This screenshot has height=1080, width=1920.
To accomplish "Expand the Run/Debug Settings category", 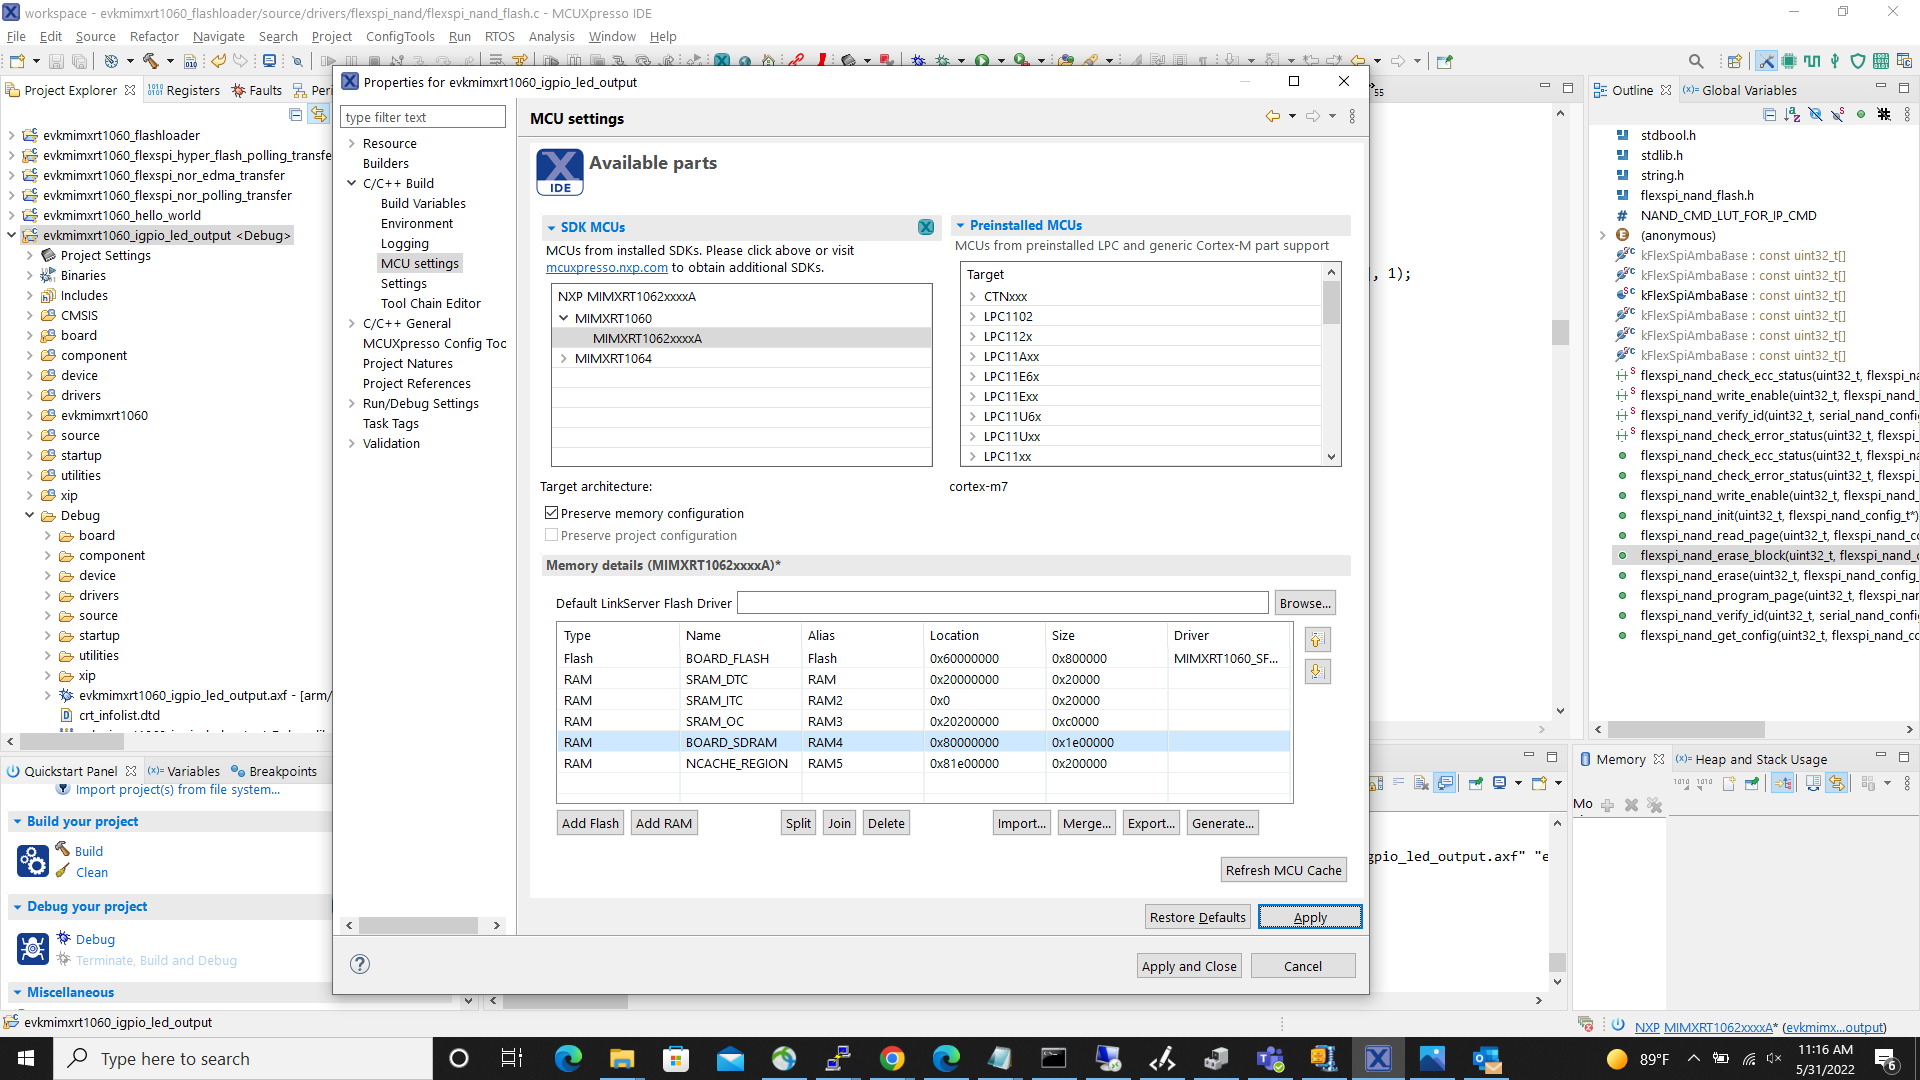I will pos(352,403).
